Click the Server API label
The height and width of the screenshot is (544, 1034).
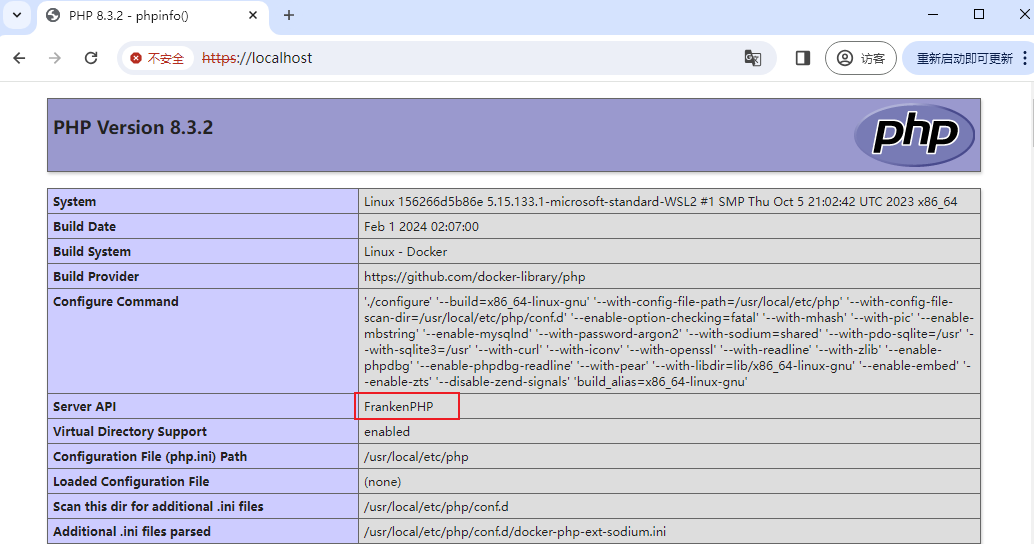point(84,406)
